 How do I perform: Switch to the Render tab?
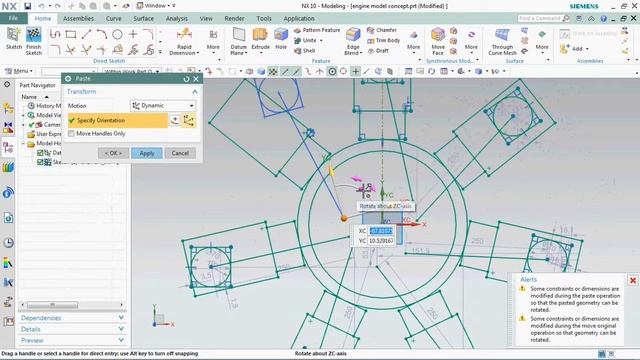tap(234, 18)
